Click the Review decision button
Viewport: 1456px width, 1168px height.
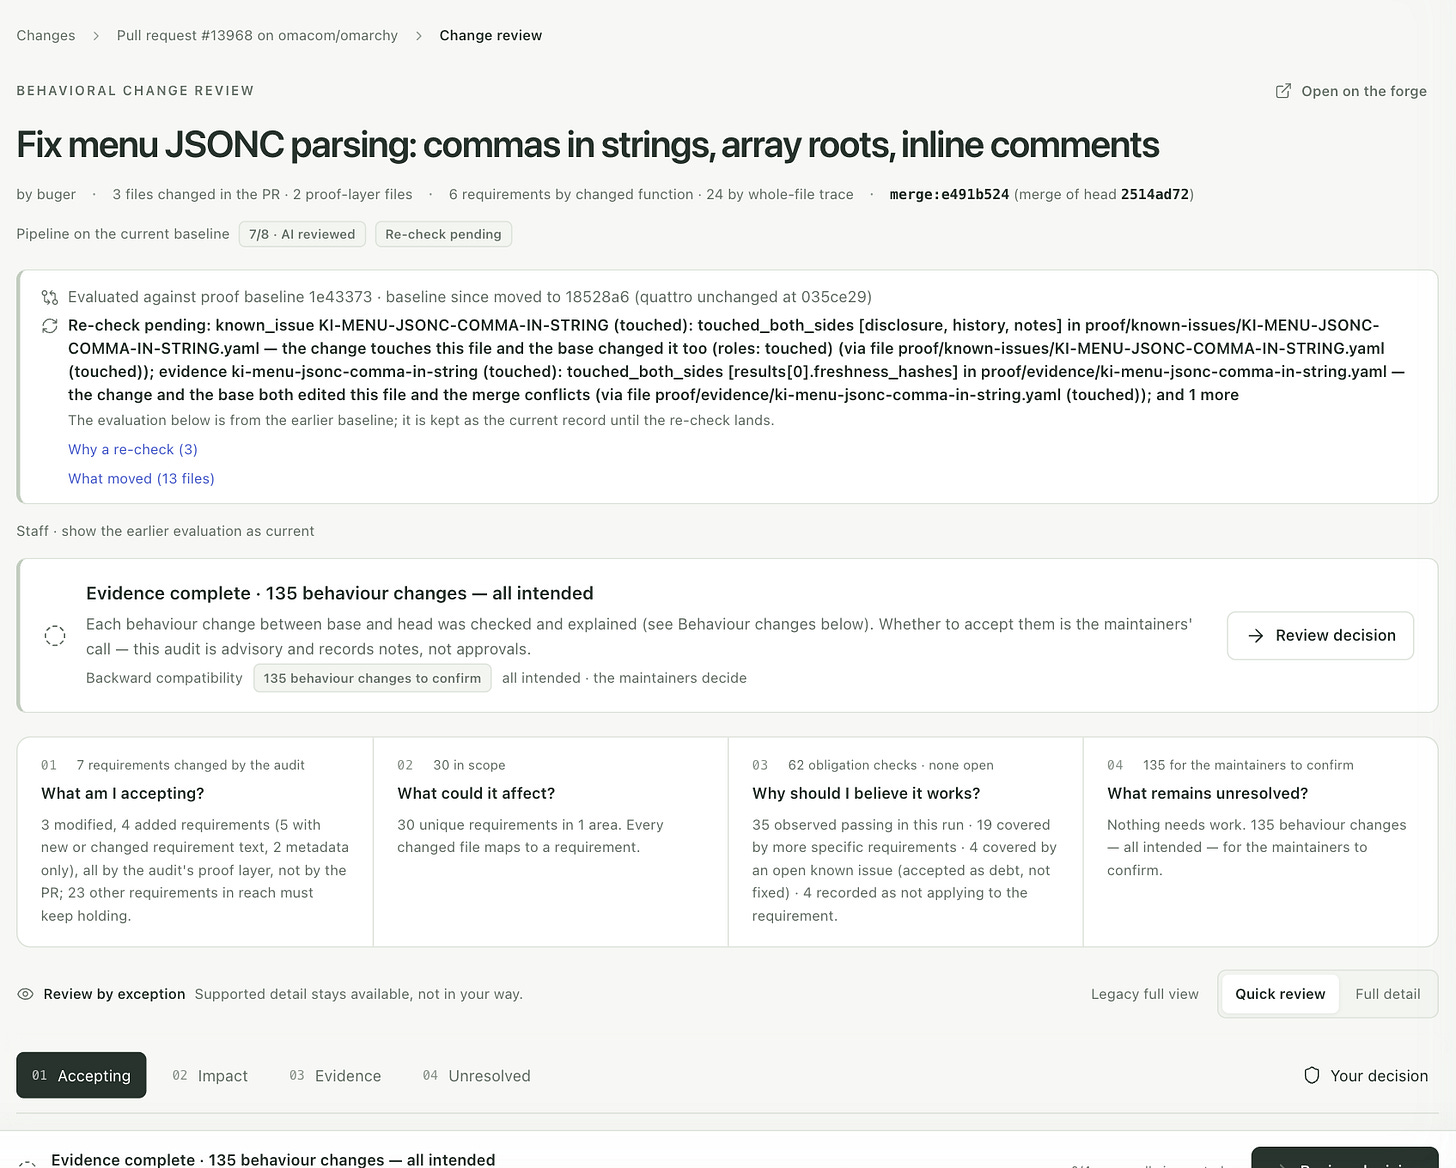1320,635
